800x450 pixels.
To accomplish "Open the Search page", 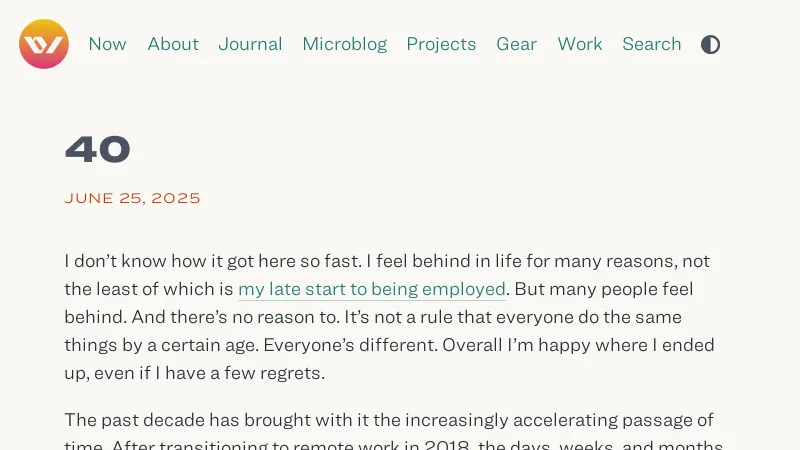I will [651, 44].
